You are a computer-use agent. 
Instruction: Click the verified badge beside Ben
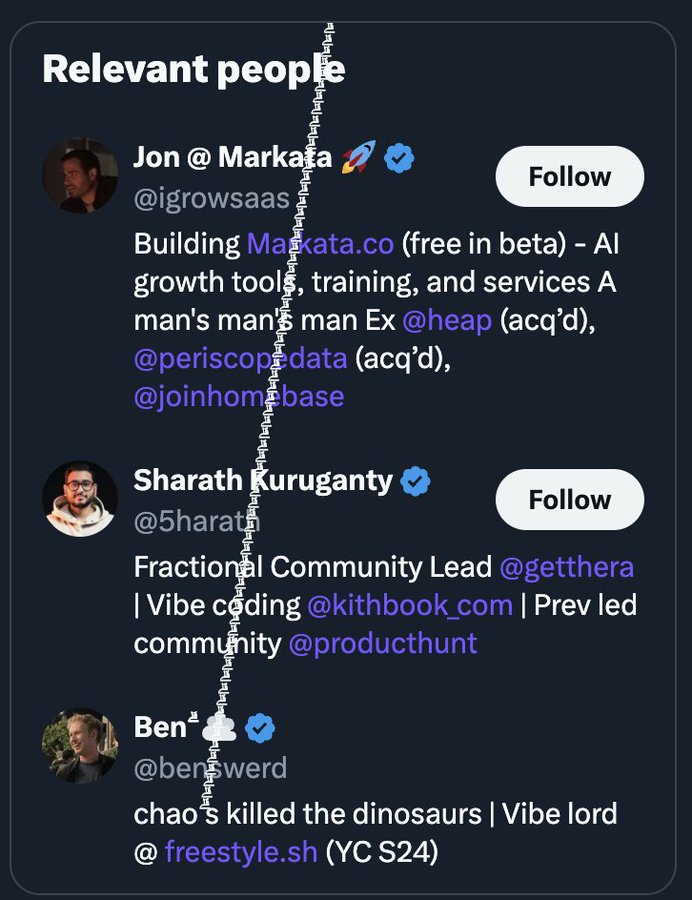click(x=260, y=728)
